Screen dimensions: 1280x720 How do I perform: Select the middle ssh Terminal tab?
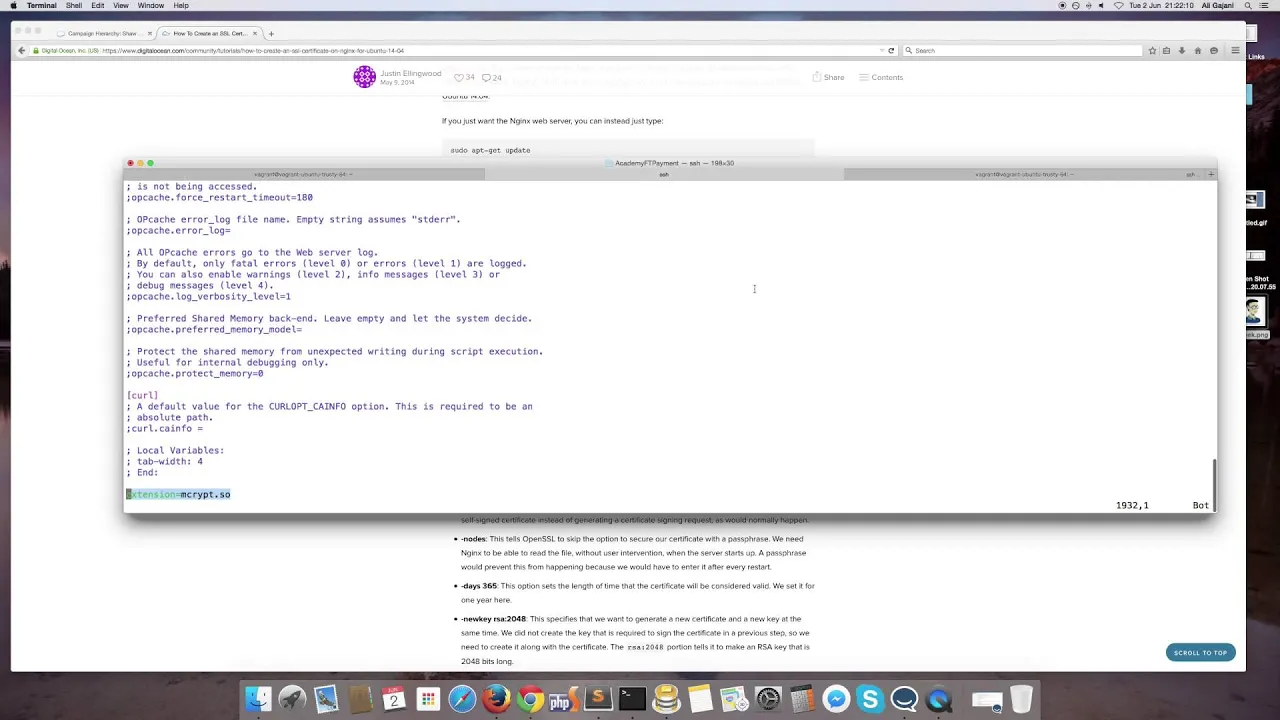[664, 174]
